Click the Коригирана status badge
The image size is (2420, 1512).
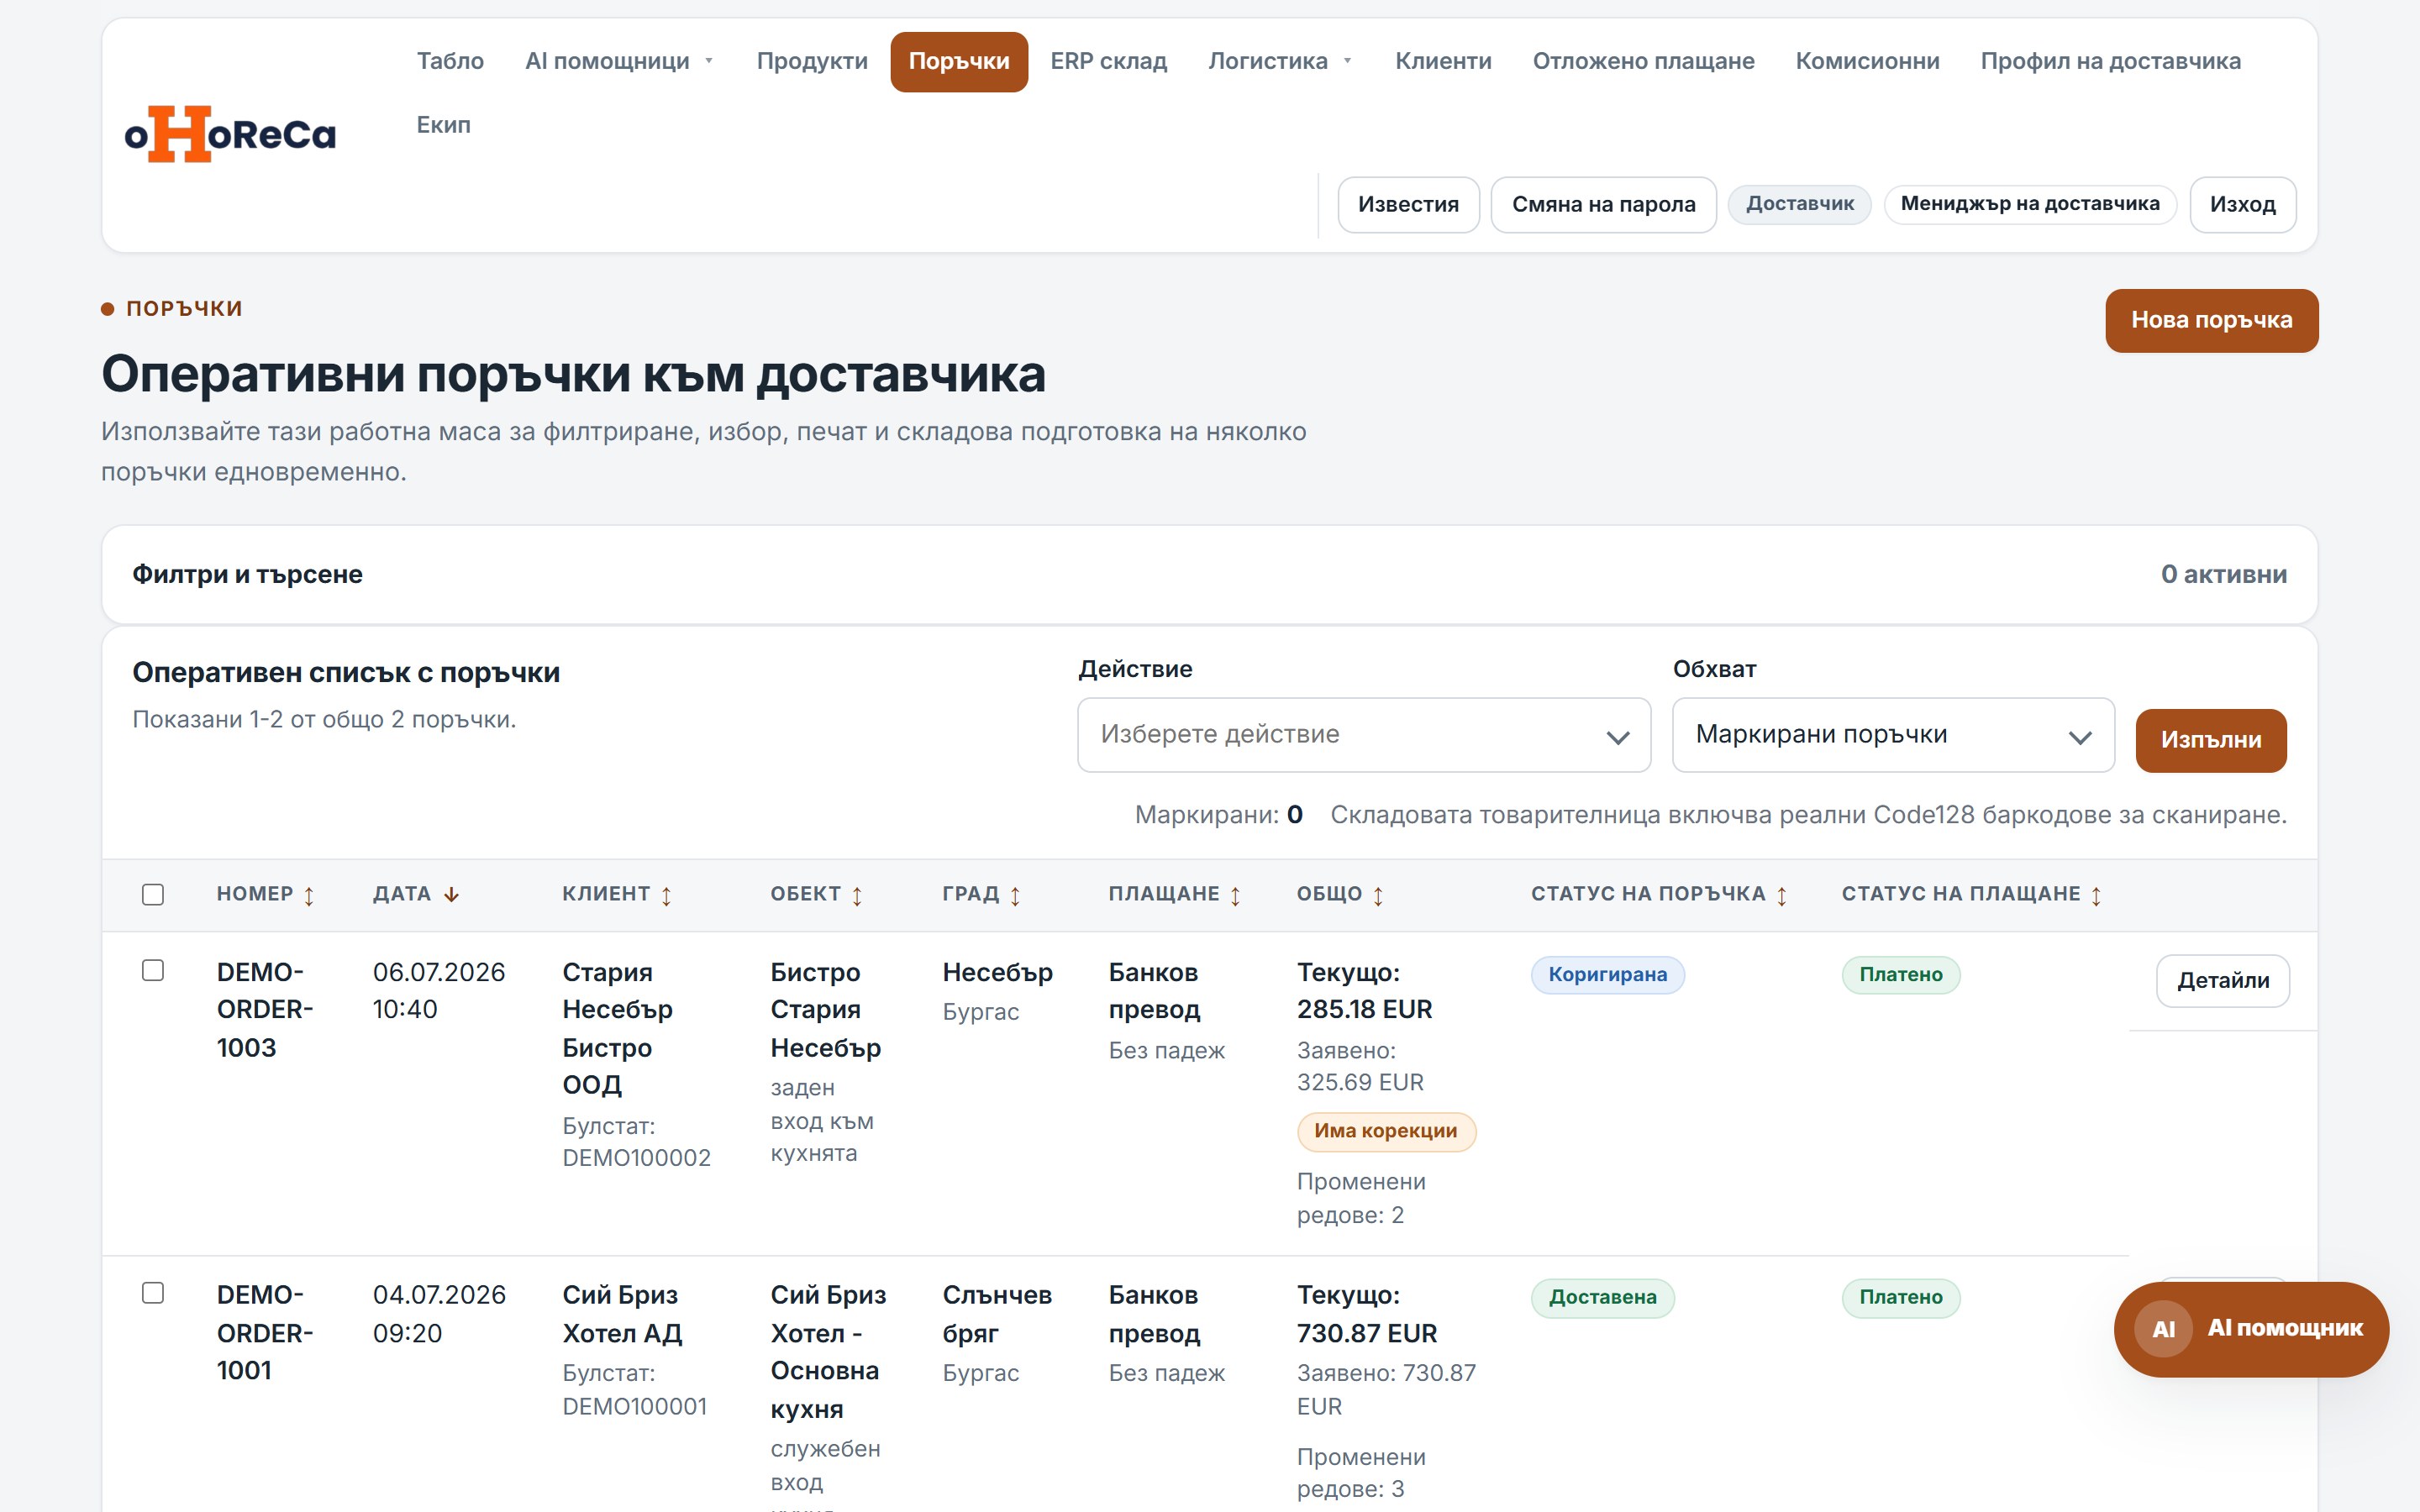[1607, 974]
